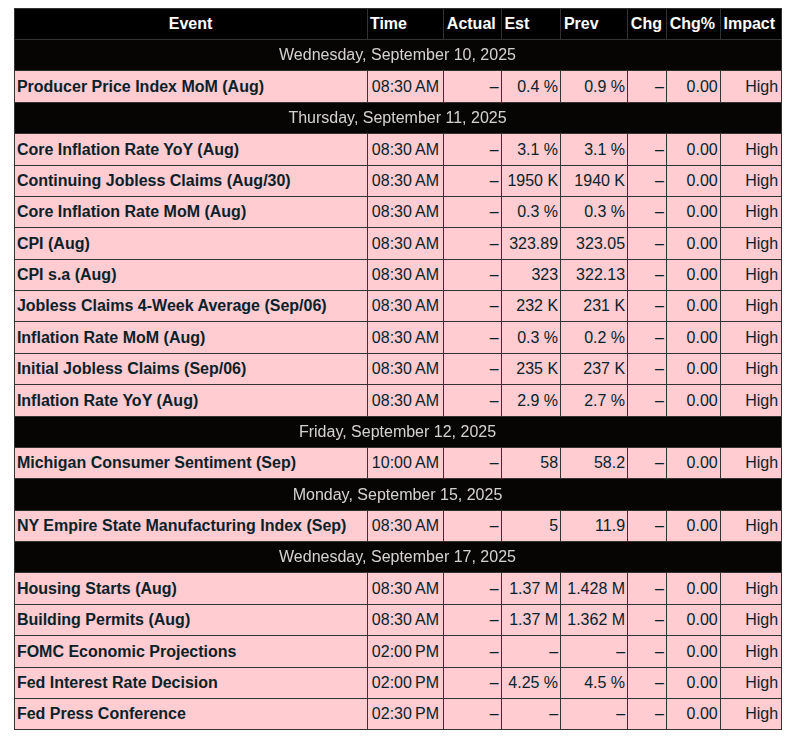The image size is (801, 739).
Task: Click the 02:30 PM time for Fed Press Conference
Action: [405, 713]
